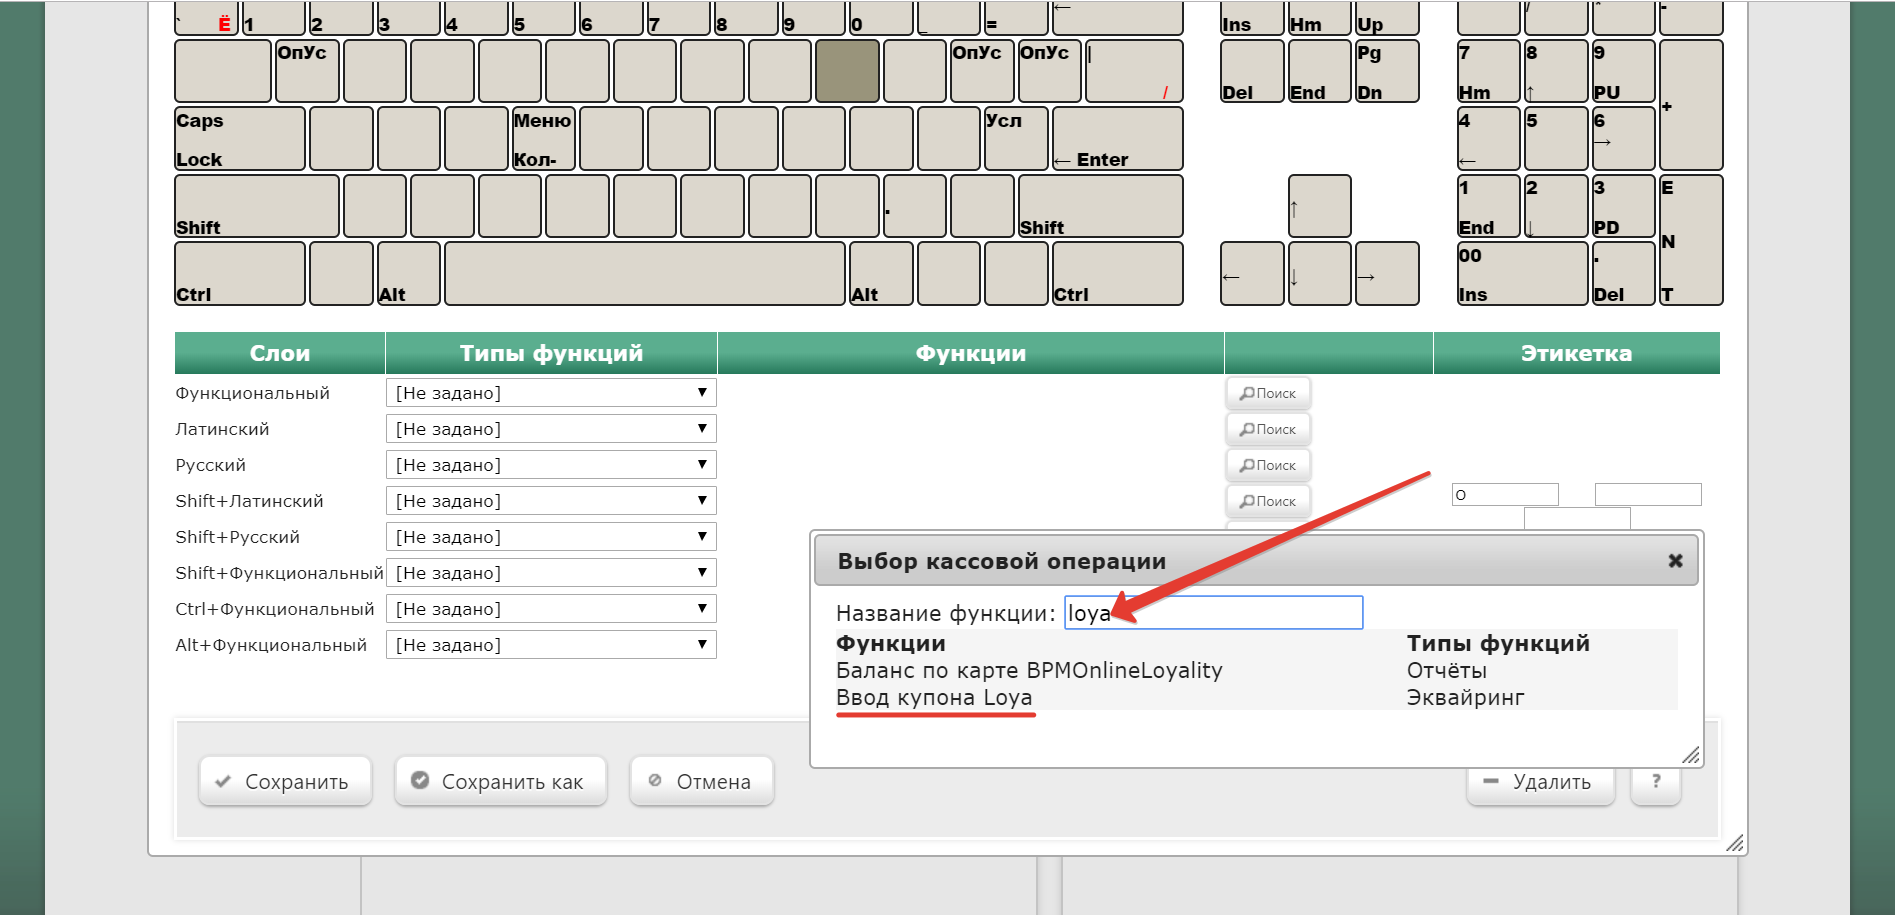Click the Pg Dn key

pos(1387,71)
